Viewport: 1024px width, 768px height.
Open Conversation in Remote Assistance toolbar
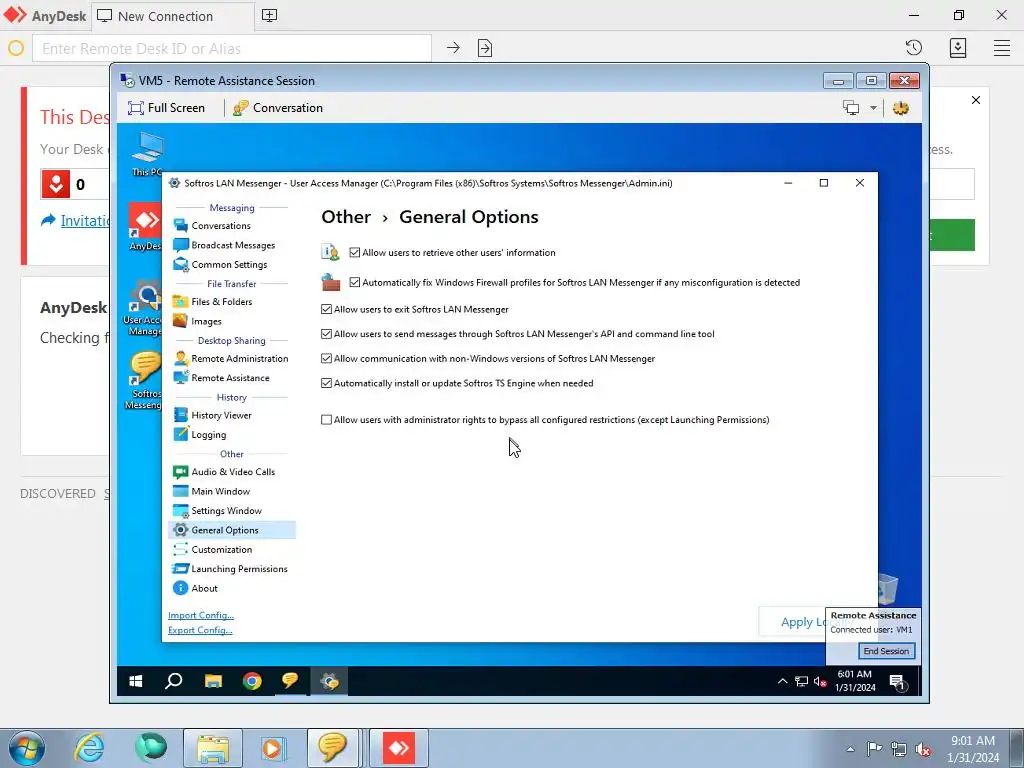pyautogui.click(x=278, y=108)
